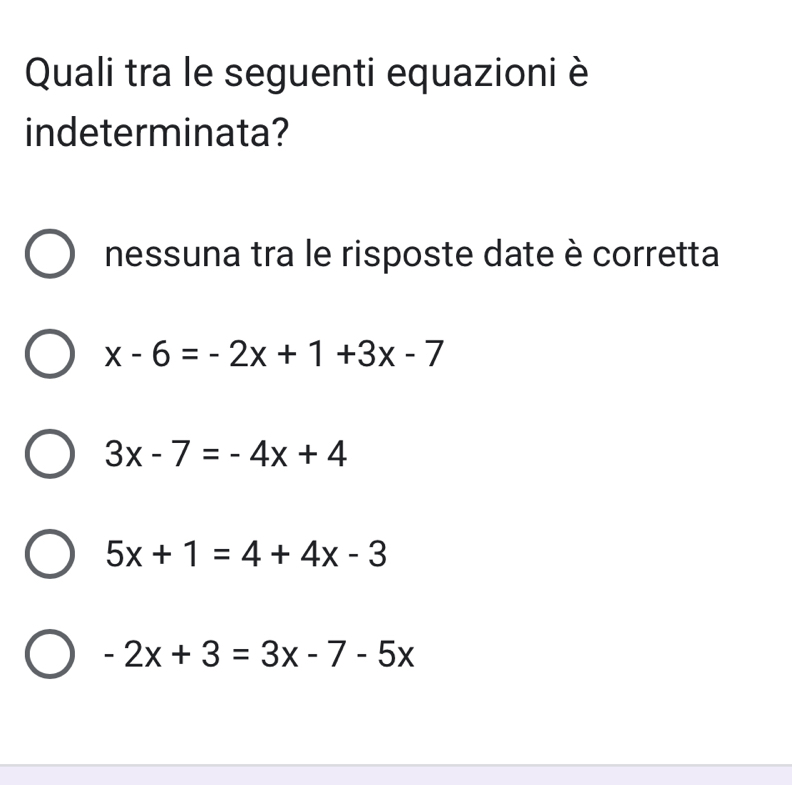This screenshot has width=792, height=785.
Task: Click the word "nessuna" in the first option
Action: coord(166,254)
